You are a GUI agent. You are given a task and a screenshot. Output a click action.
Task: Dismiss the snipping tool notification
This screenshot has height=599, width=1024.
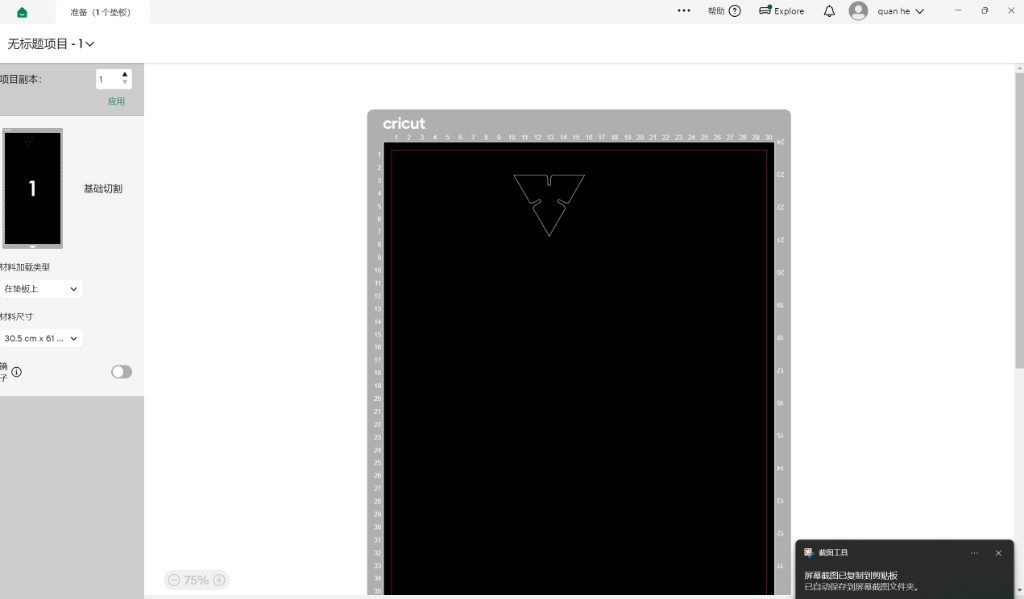pos(998,553)
